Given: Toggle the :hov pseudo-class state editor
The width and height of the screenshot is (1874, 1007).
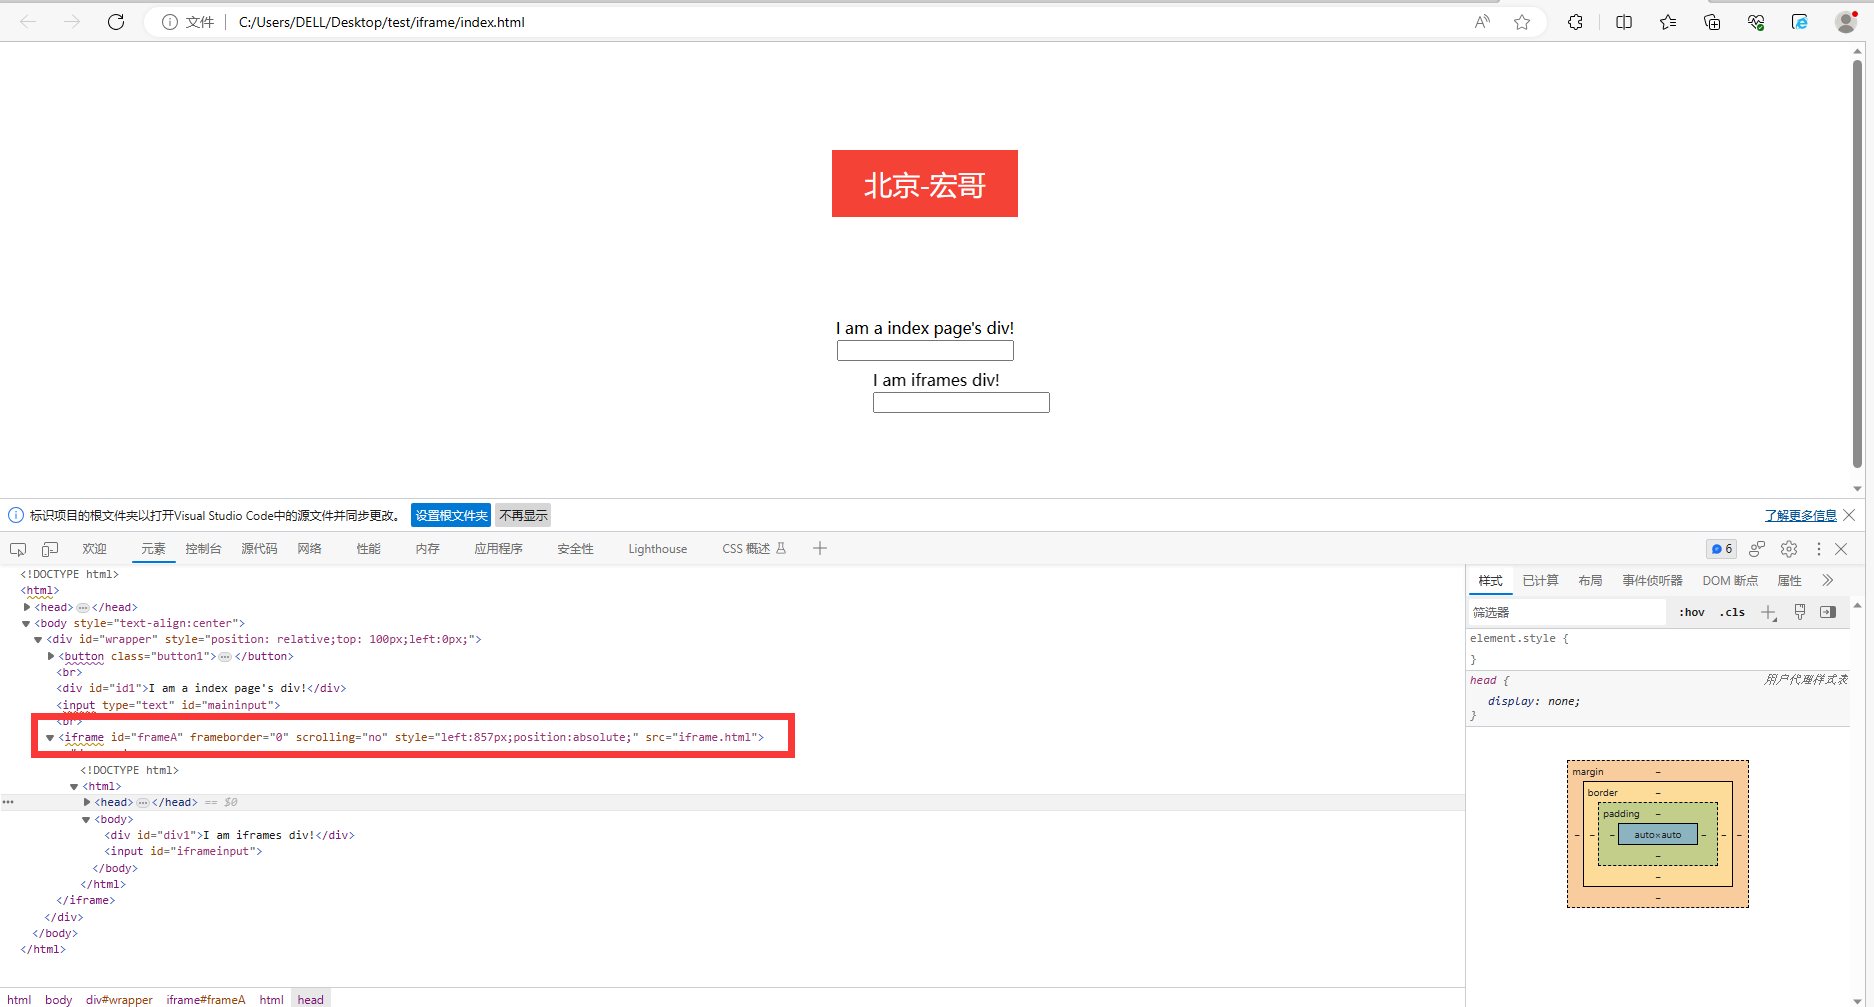Looking at the screenshot, I should (x=1692, y=612).
